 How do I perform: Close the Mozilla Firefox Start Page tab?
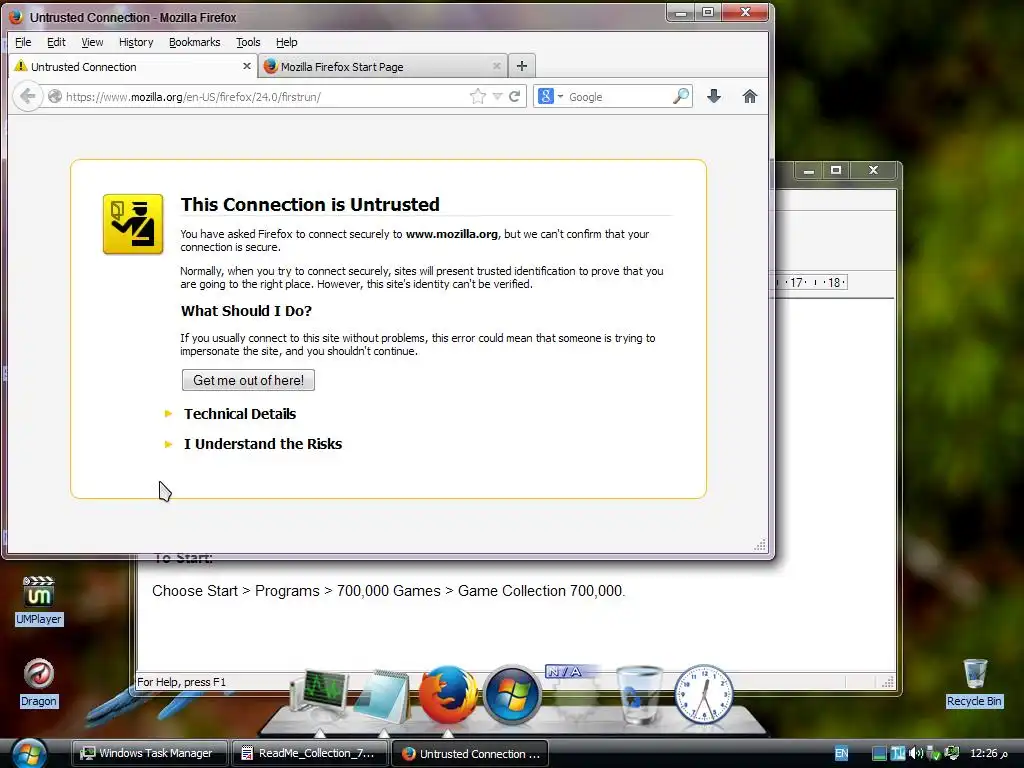coord(496,66)
